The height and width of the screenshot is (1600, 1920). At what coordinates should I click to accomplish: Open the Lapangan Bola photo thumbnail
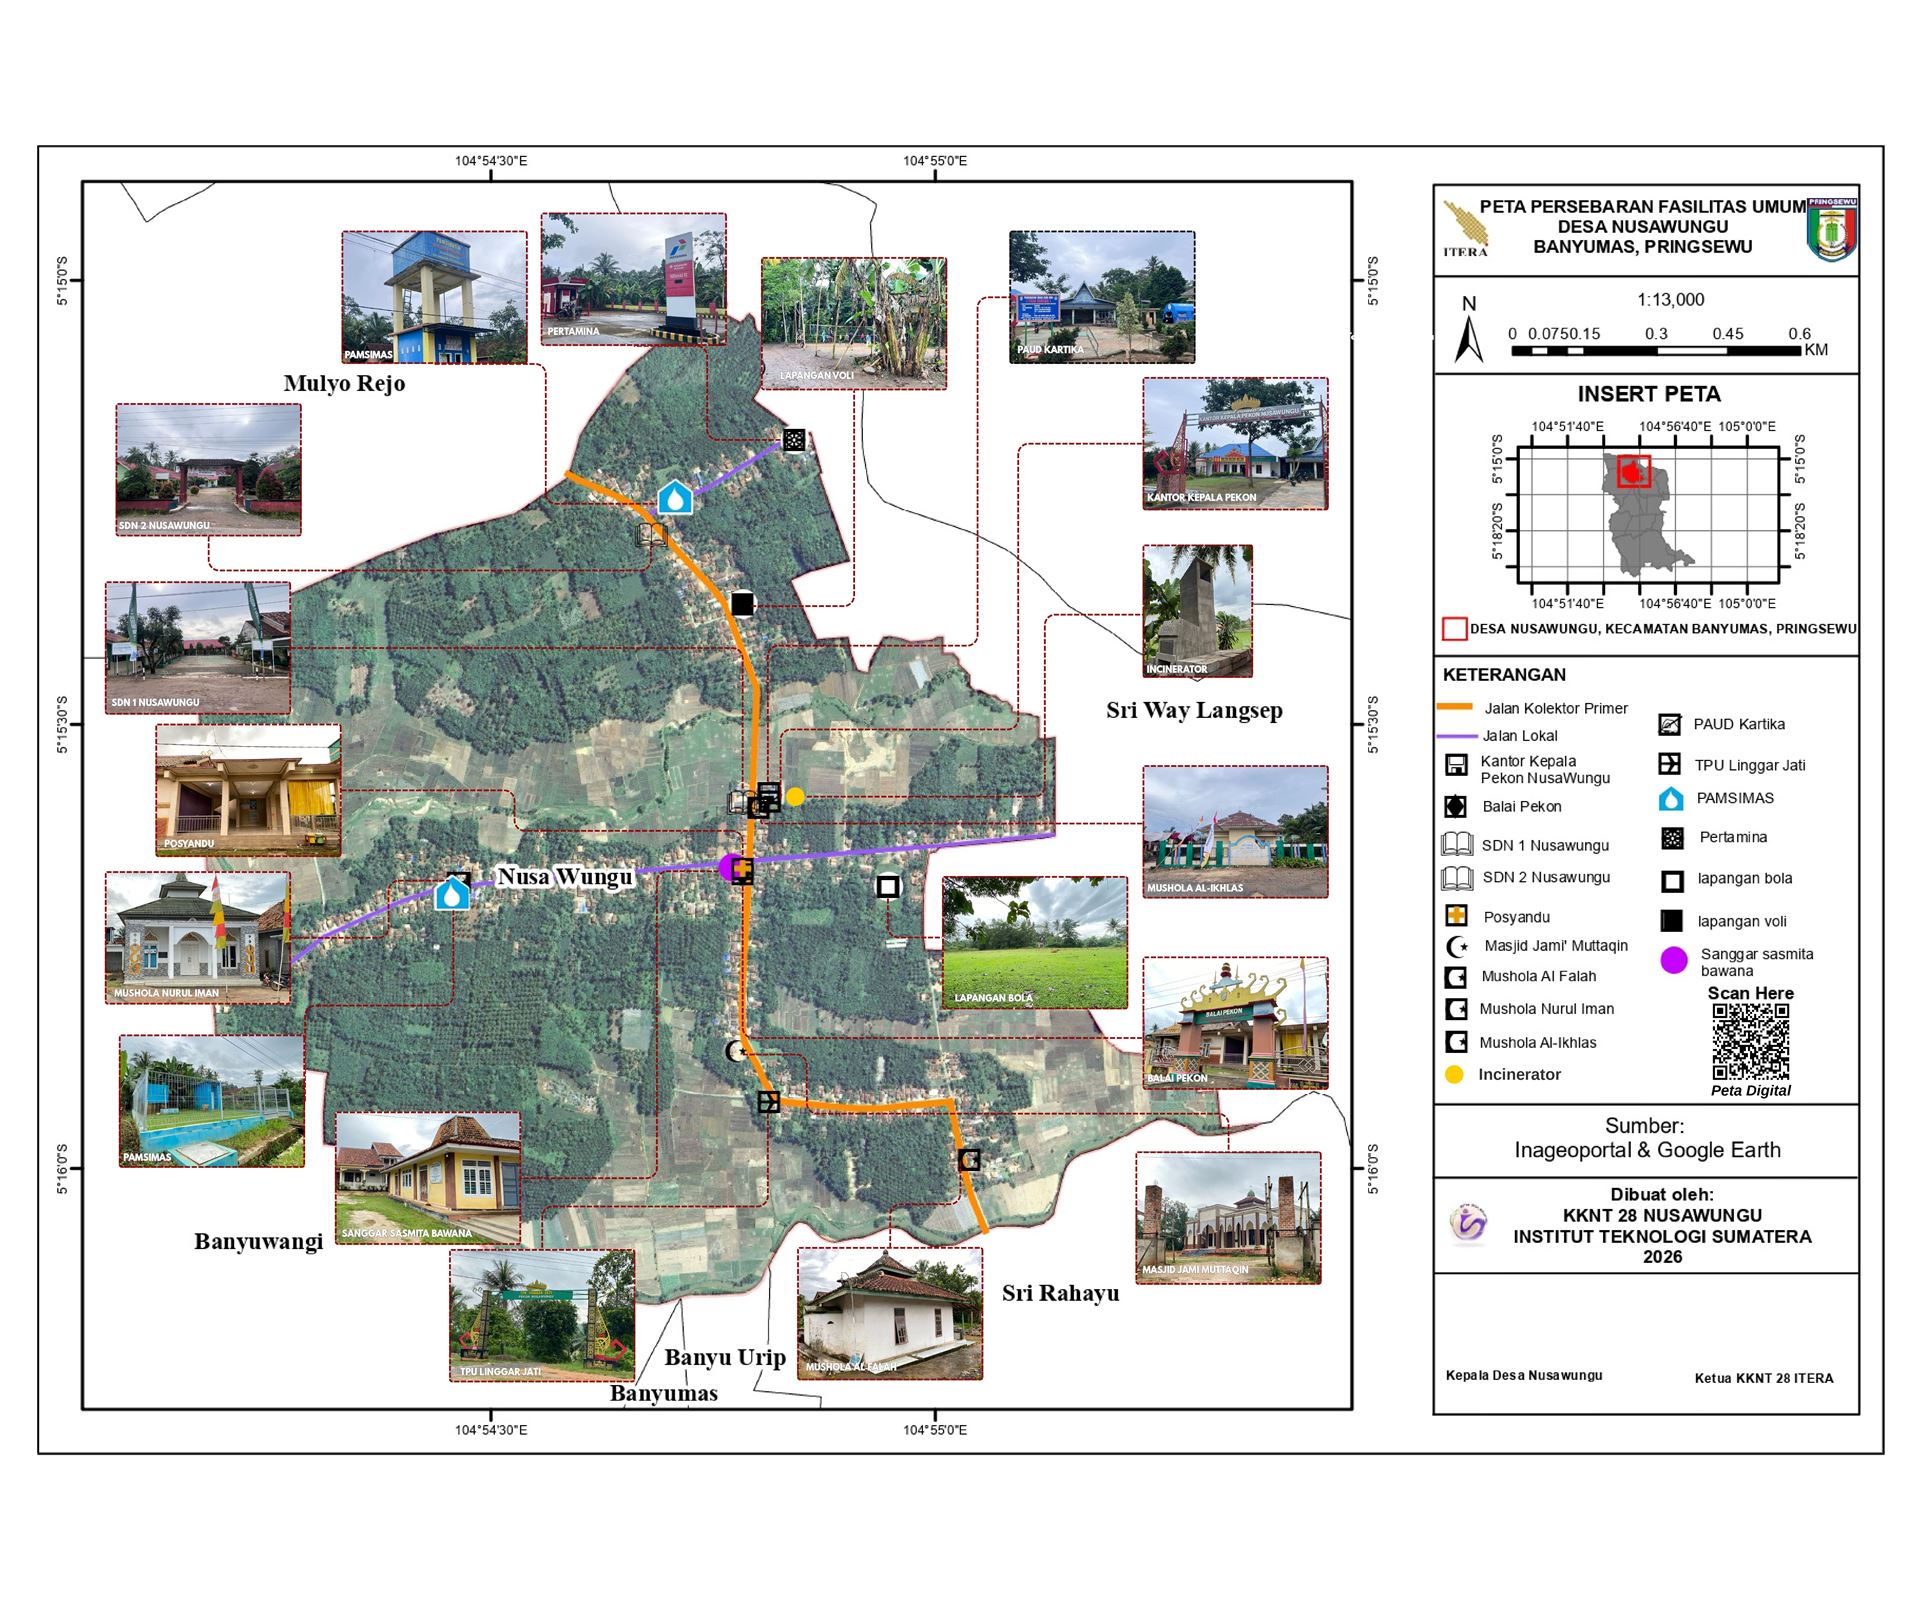tap(1034, 942)
